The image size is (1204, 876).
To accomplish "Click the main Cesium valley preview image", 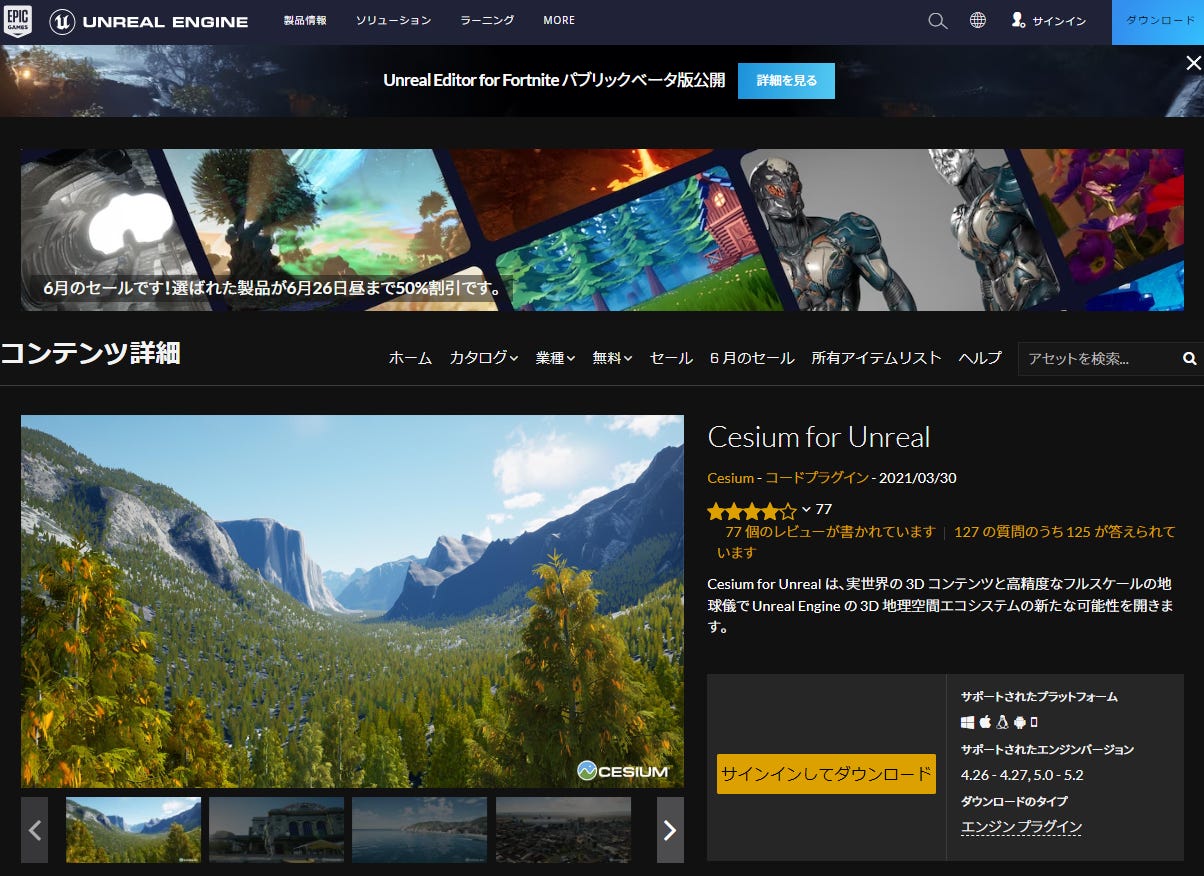I will [x=352, y=601].
